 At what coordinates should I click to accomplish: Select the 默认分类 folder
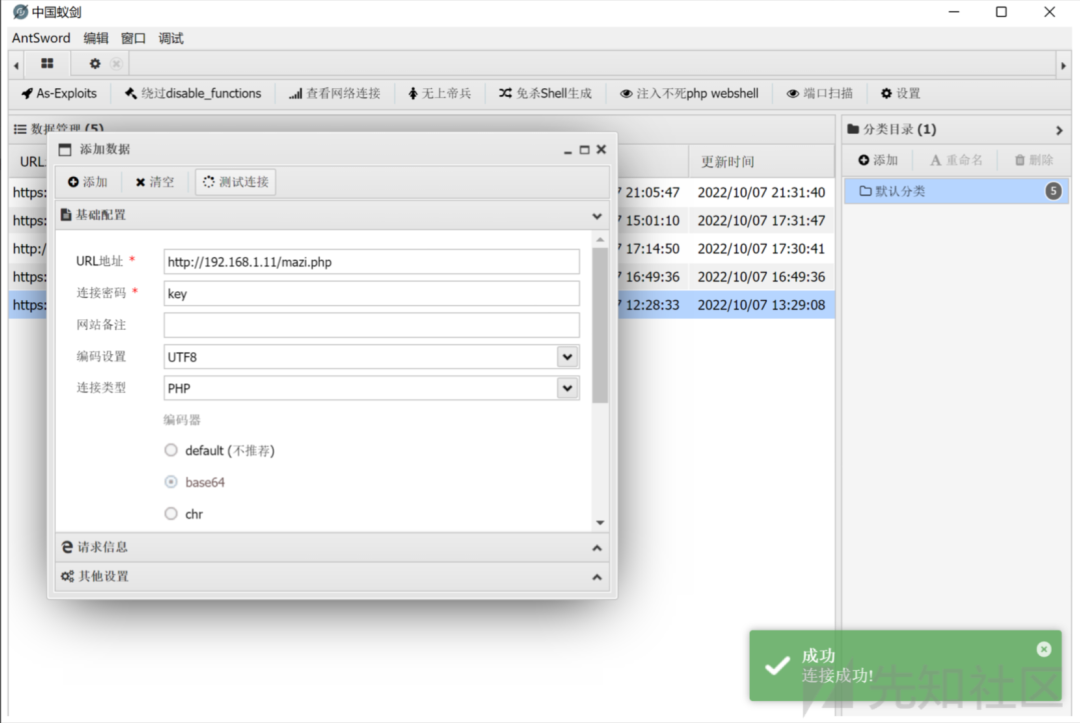tap(956, 191)
